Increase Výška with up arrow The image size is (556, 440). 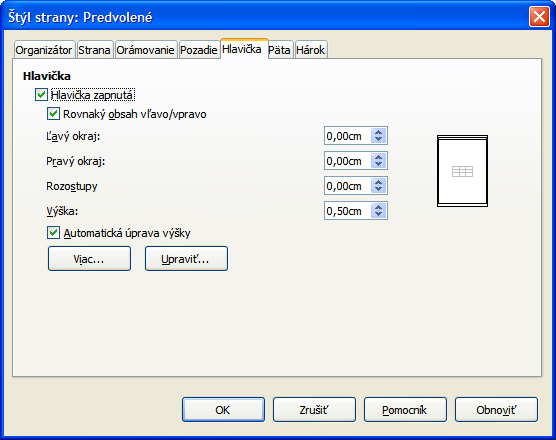[x=379, y=207]
